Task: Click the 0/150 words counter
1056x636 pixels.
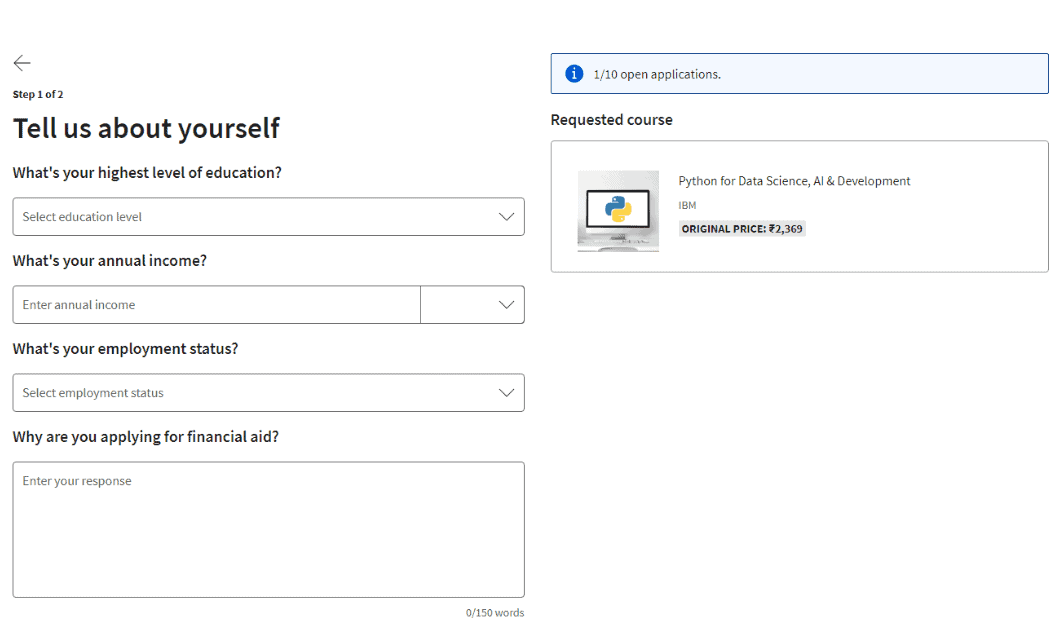Action: coord(496,612)
